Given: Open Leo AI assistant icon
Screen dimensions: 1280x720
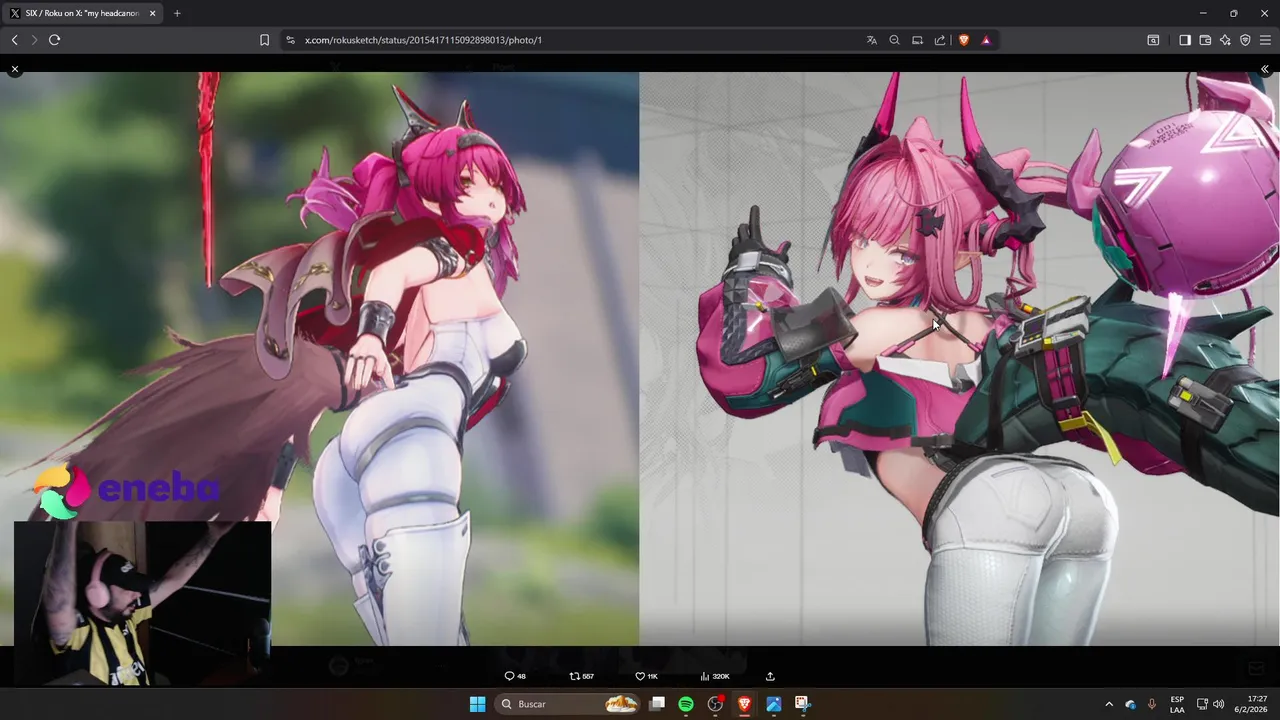Looking at the screenshot, I should pyautogui.click(x=1225, y=40).
